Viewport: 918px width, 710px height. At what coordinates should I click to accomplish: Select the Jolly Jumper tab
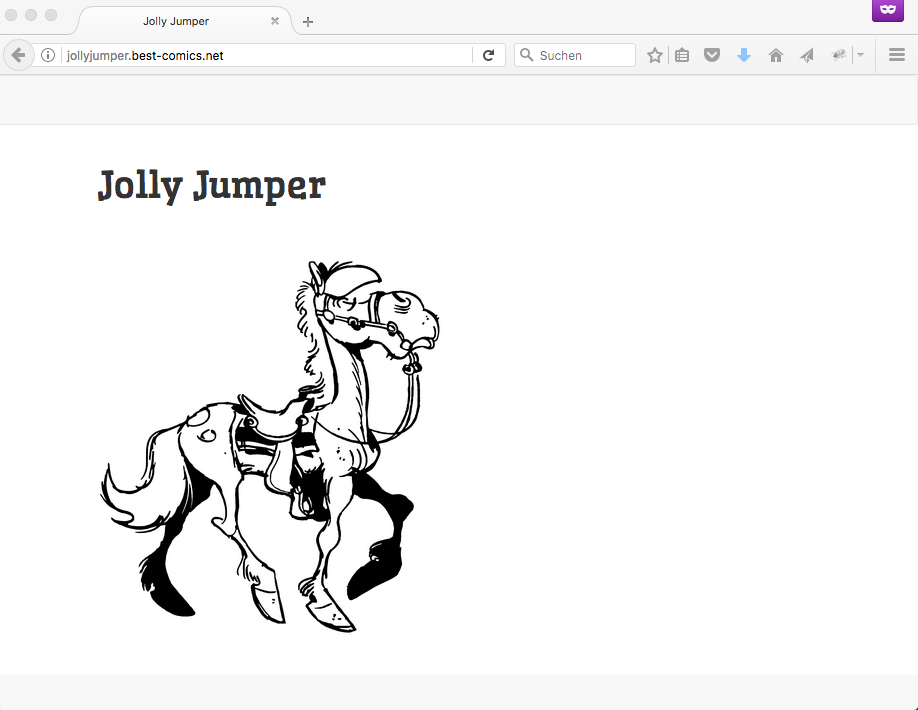click(184, 21)
